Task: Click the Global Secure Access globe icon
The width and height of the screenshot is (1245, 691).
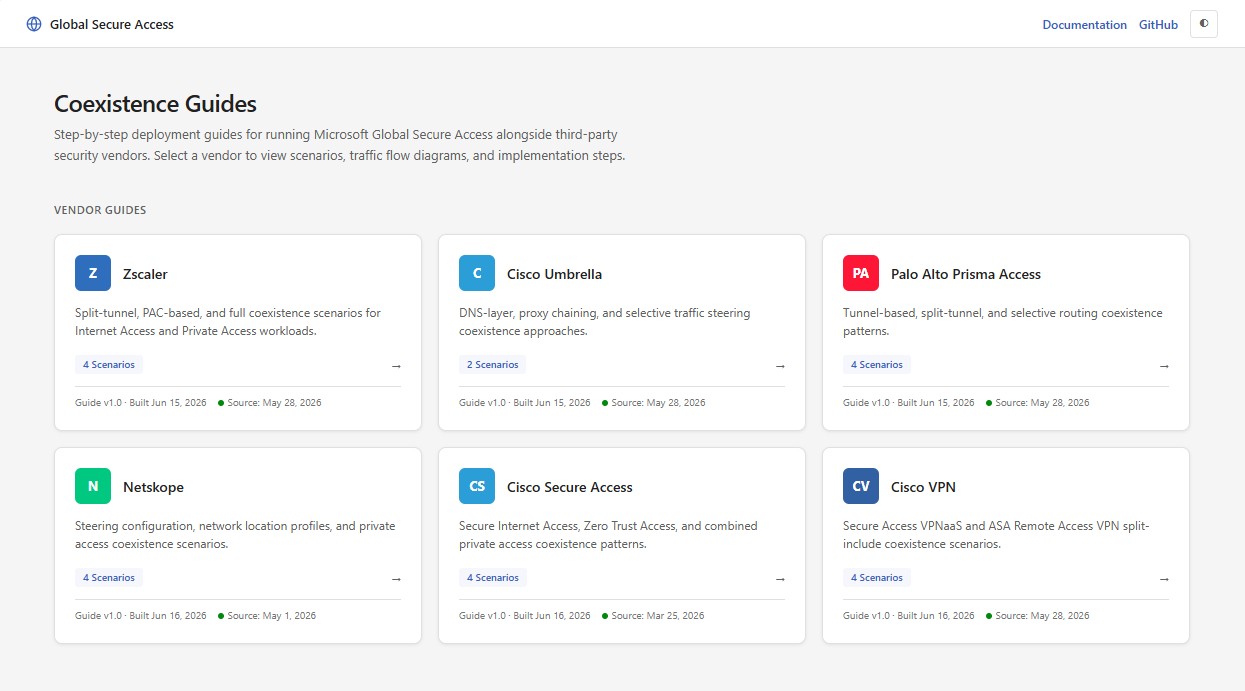Action: [34, 24]
